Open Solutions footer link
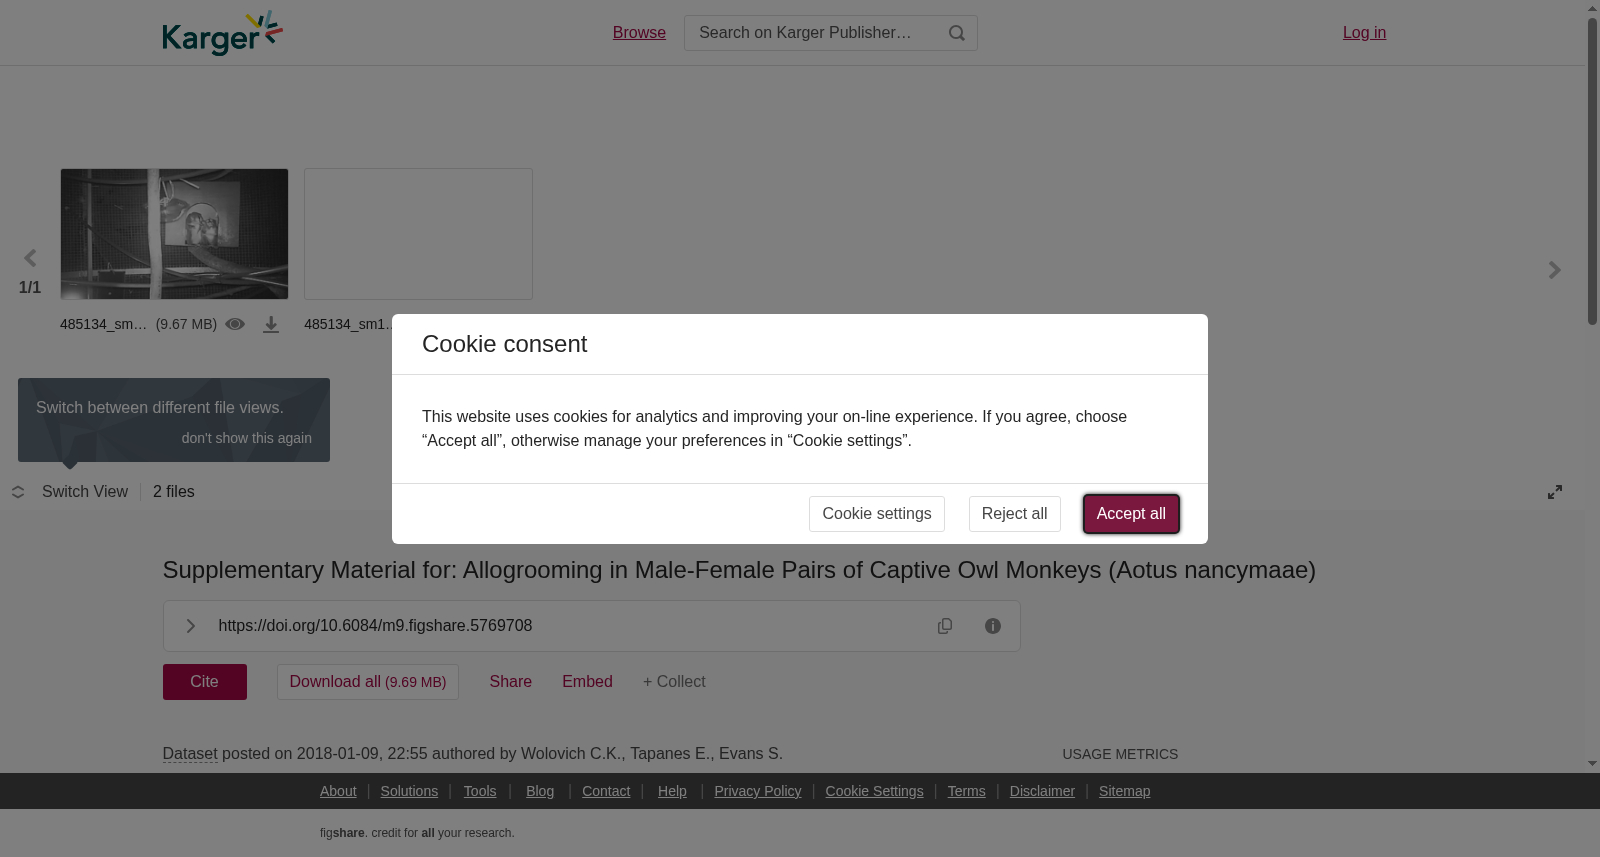This screenshot has height=857, width=1600. click(x=409, y=791)
